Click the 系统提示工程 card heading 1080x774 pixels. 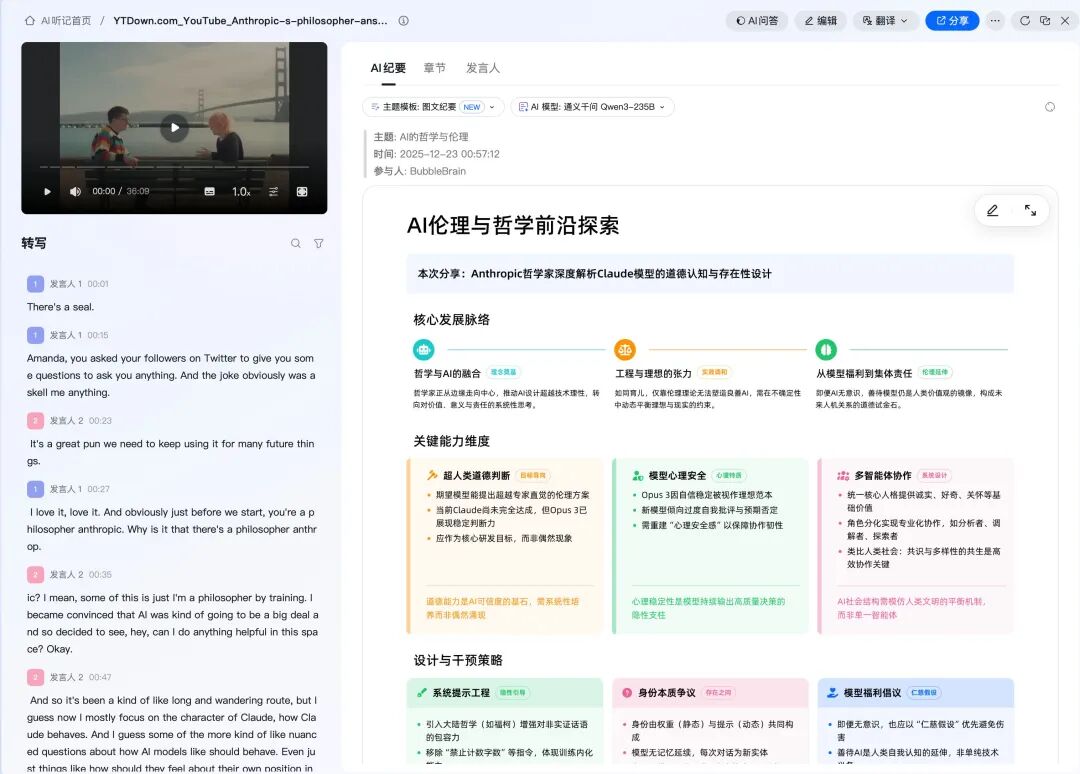point(461,693)
